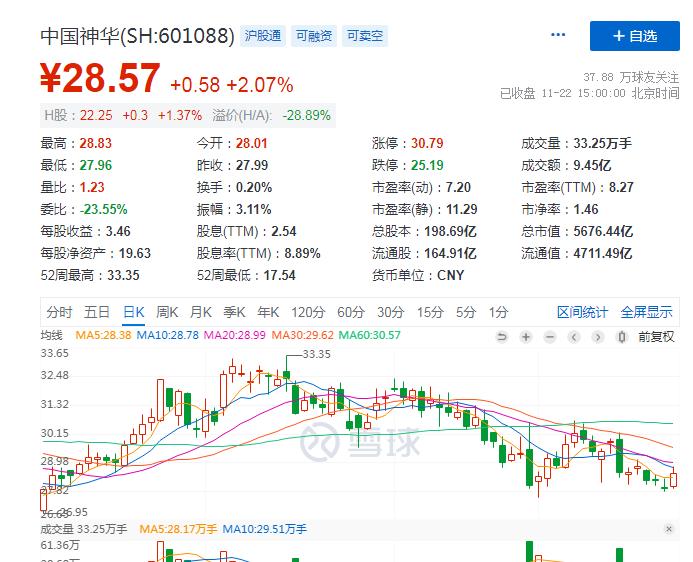Click the stock title 中国神华(SH:601088)
693x562 pixels.
(137, 36)
